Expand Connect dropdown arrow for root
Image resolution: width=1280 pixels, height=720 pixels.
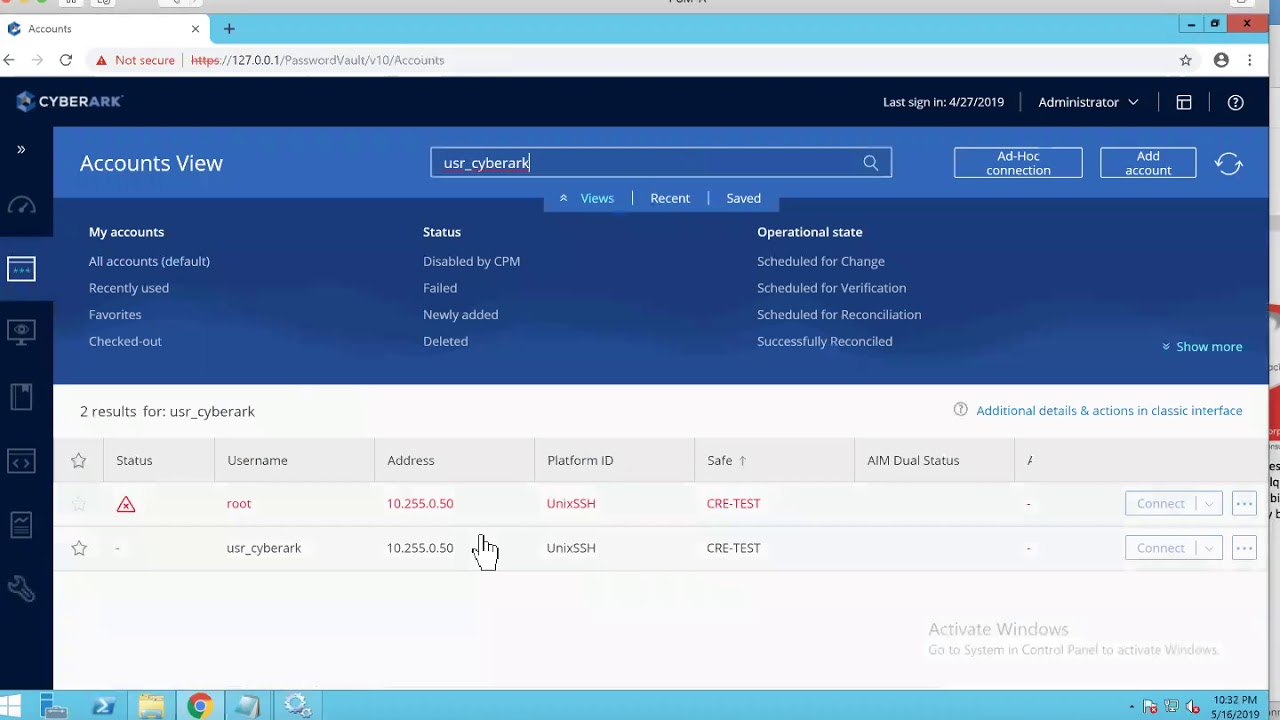coord(1209,504)
